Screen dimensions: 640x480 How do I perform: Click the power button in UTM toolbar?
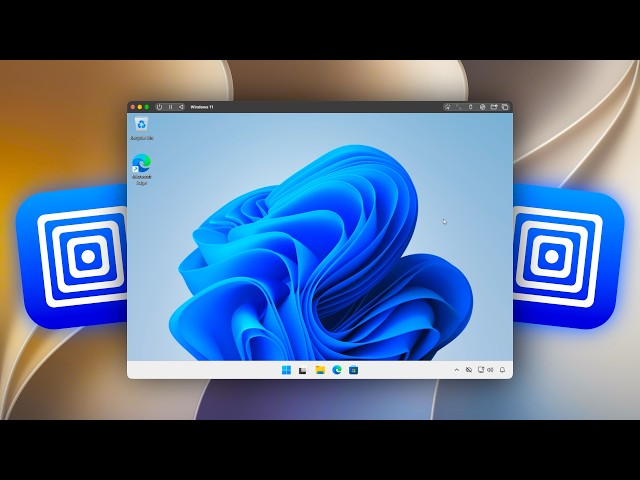point(159,107)
